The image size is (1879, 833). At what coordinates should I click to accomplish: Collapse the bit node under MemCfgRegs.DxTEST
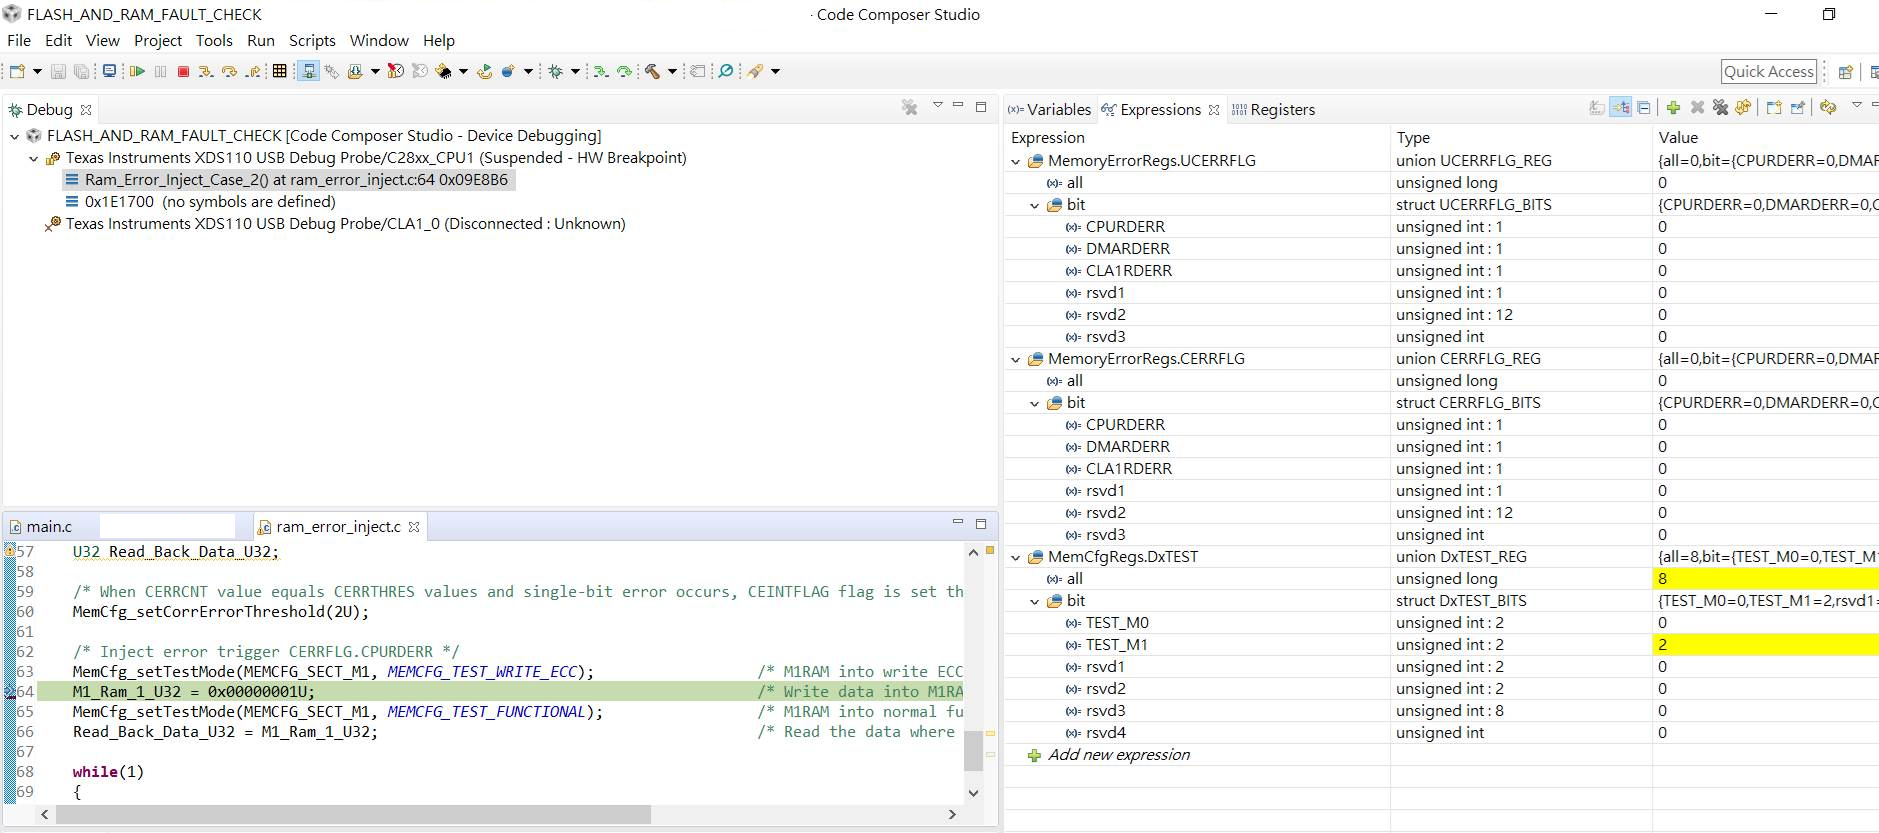point(1035,601)
